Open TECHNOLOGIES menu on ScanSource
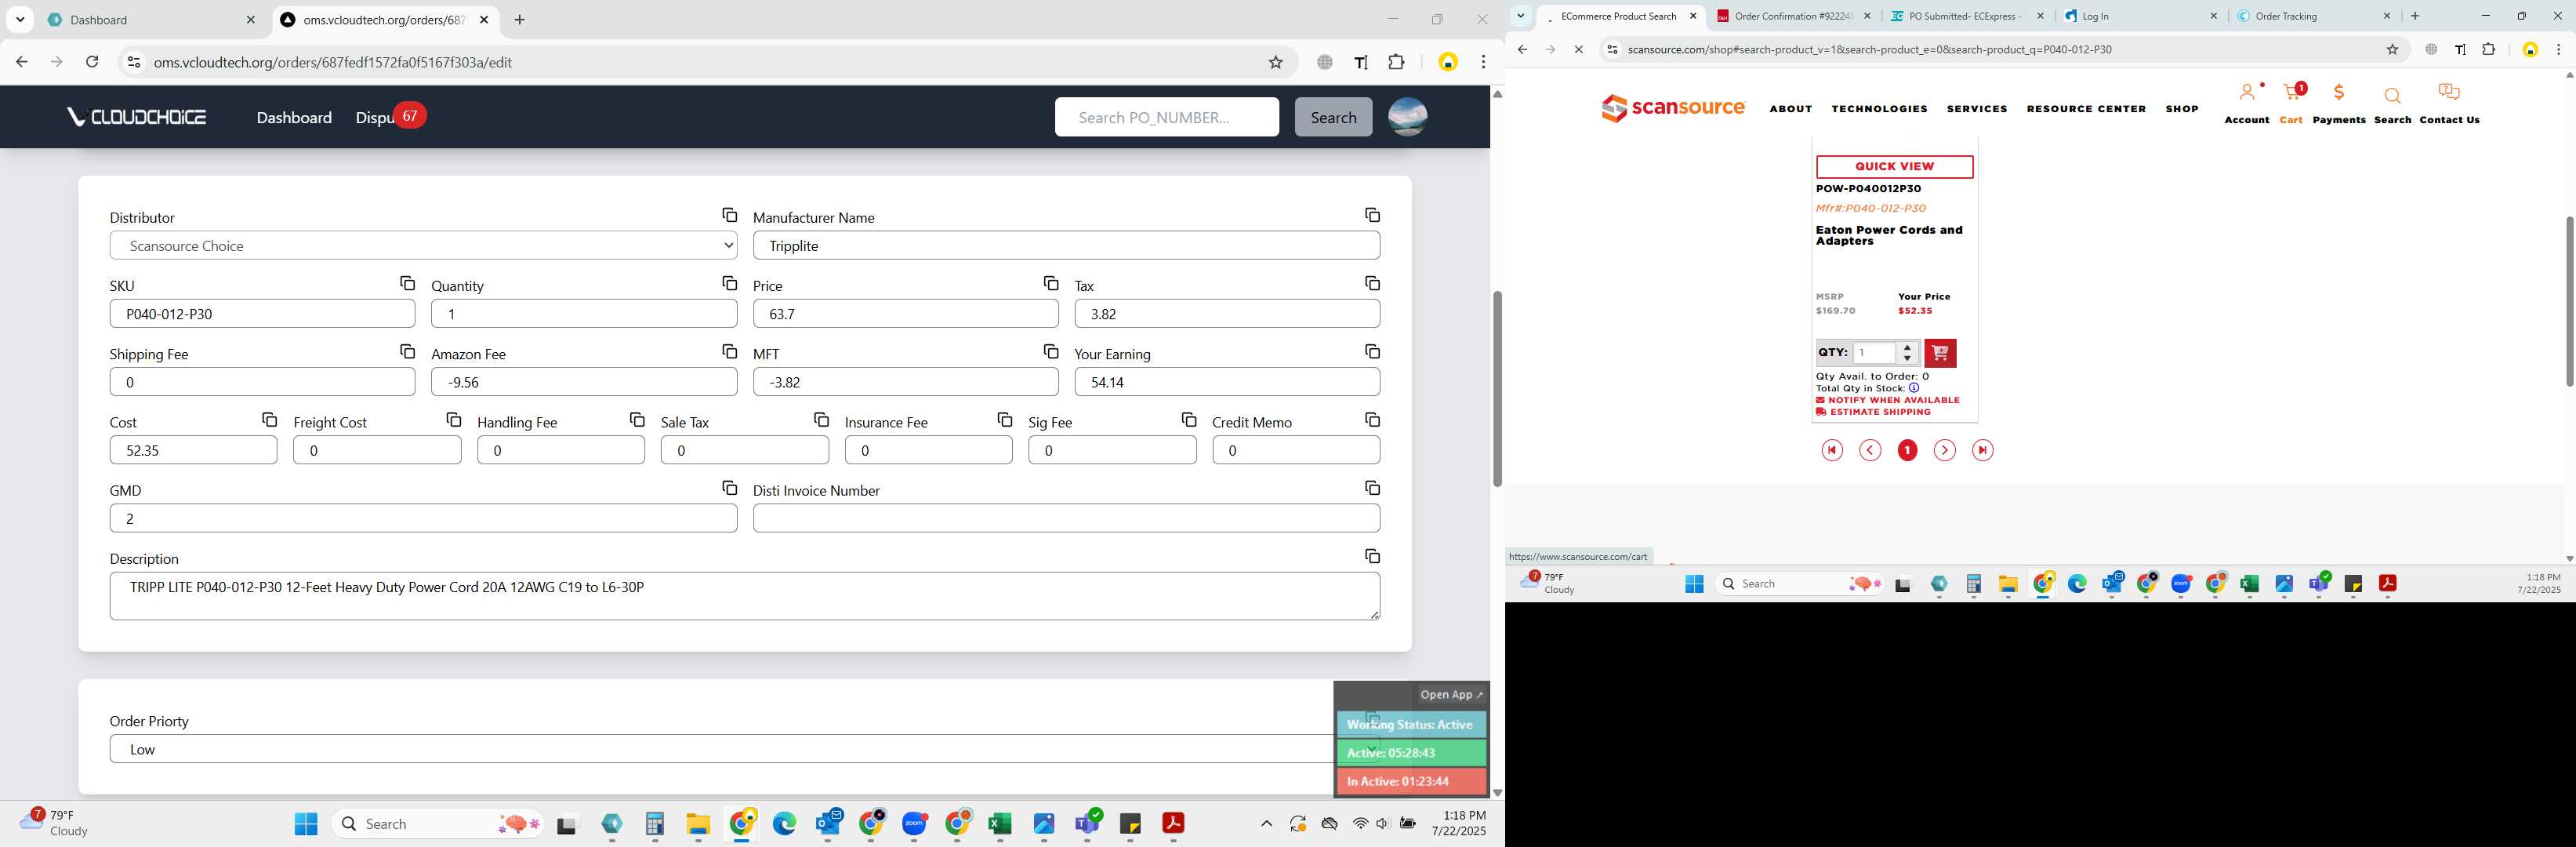The image size is (2576, 847). point(1879,109)
